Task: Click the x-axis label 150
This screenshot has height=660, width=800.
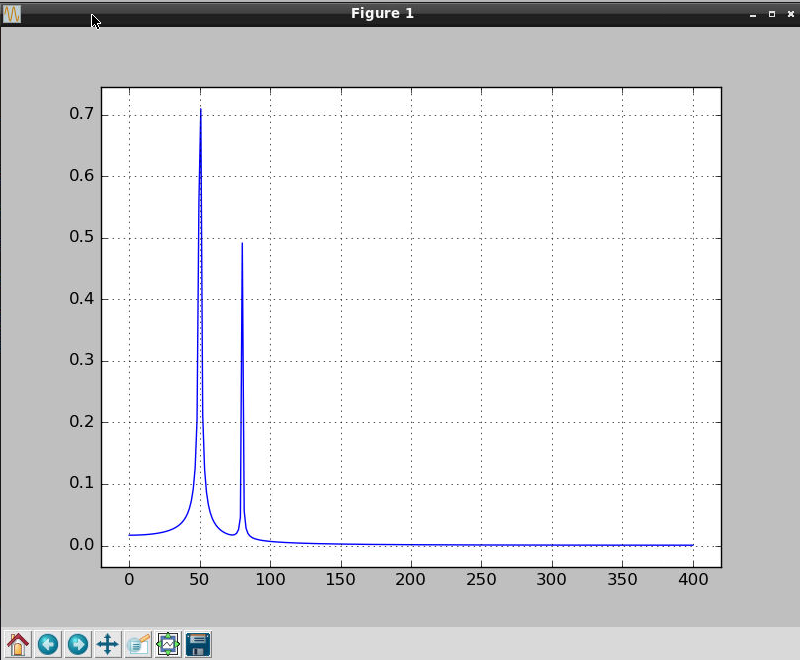Action: click(340, 579)
